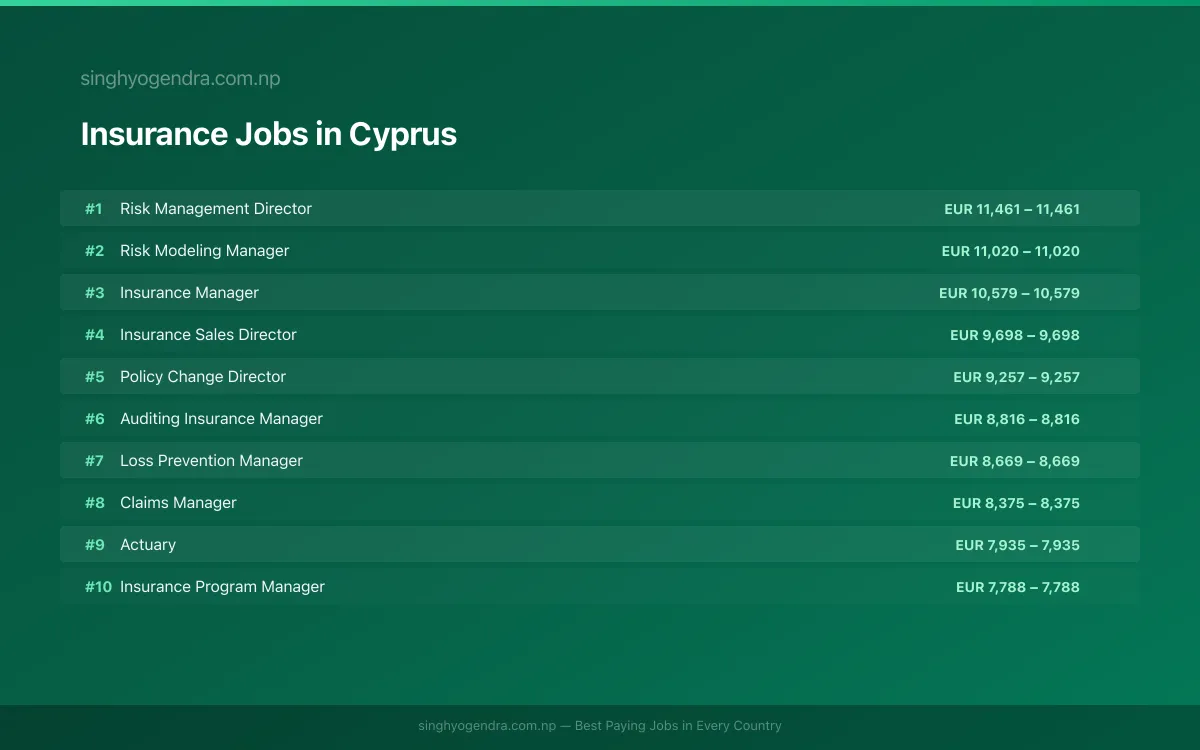Click the #3 rank number
The height and width of the screenshot is (750, 1200).
(95, 293)
